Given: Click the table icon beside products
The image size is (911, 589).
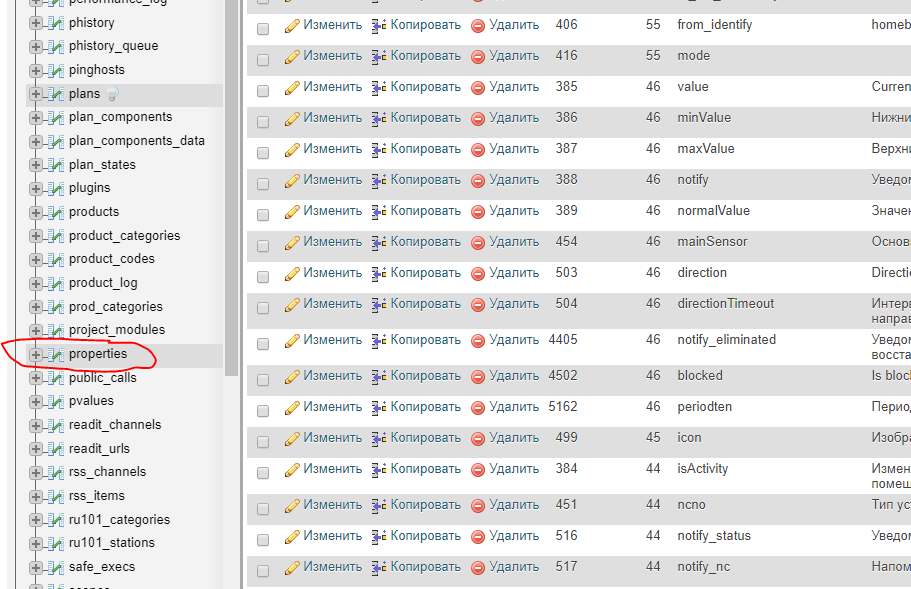Looking at the screenshot, I should click(x=56, y=213).
